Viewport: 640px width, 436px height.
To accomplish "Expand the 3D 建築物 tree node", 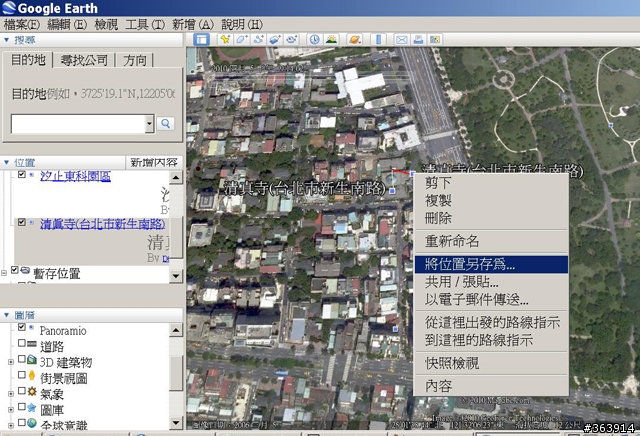I will pos(11,362).
